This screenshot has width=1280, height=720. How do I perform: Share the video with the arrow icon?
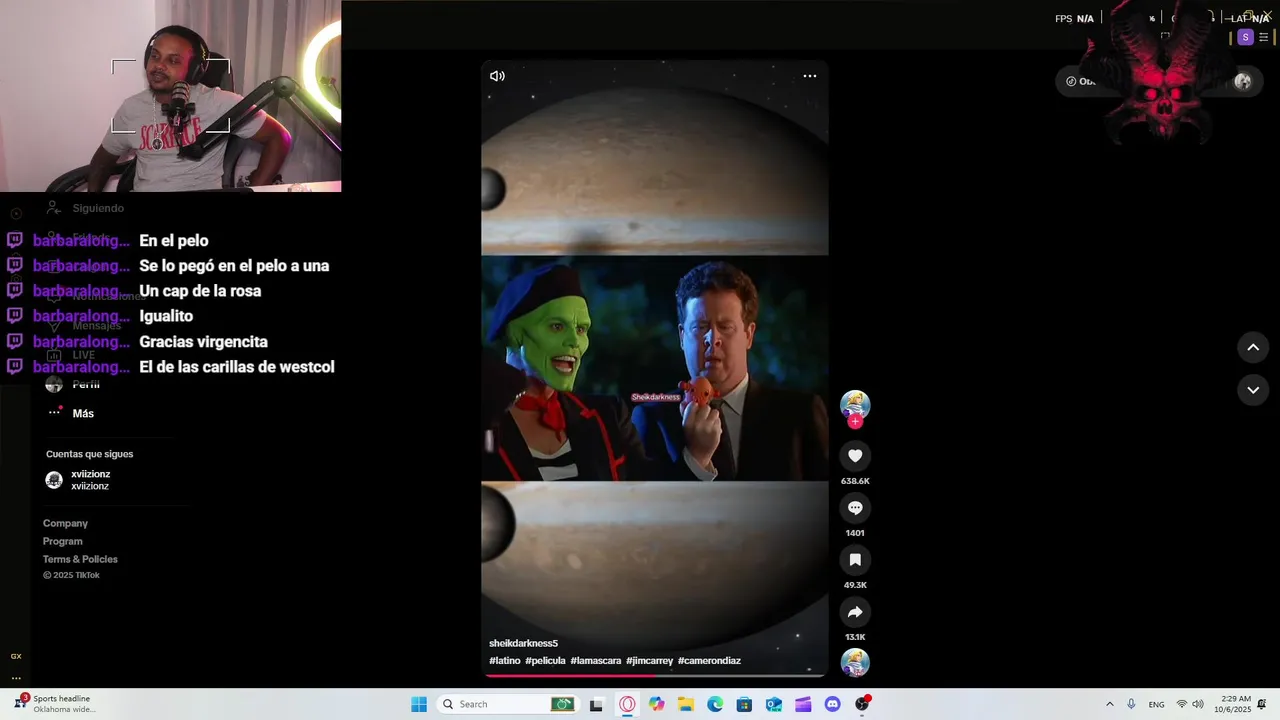855,612
